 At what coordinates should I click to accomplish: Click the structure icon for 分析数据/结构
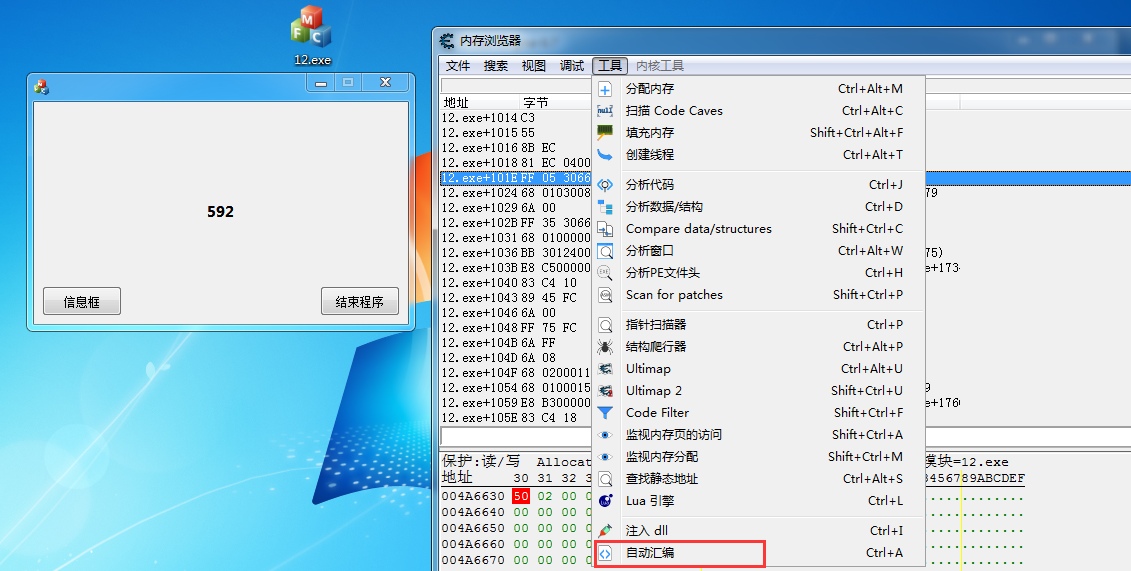click(605, 207)
